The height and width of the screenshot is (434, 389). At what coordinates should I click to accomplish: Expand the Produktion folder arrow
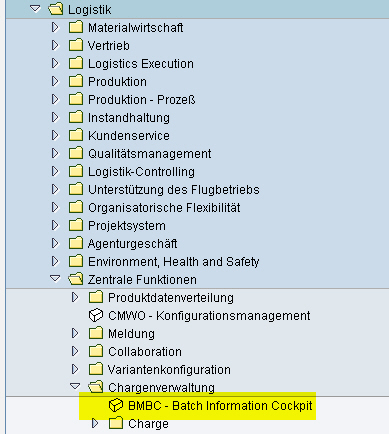coord(55,81)
